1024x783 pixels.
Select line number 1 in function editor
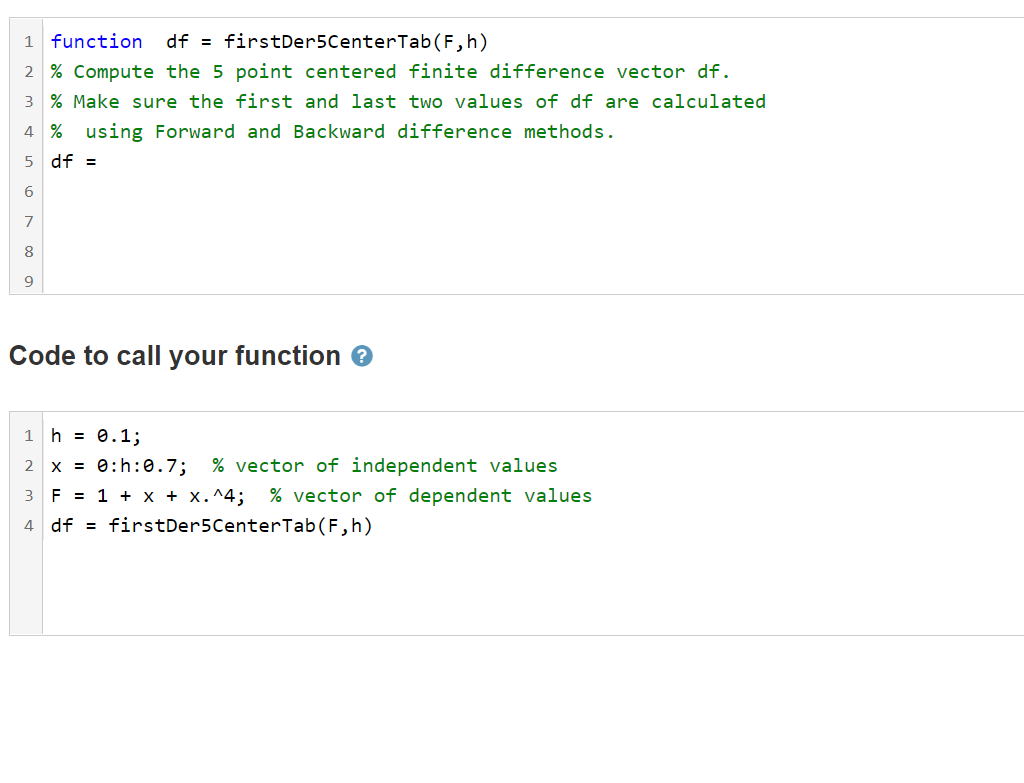click(28, 42)
